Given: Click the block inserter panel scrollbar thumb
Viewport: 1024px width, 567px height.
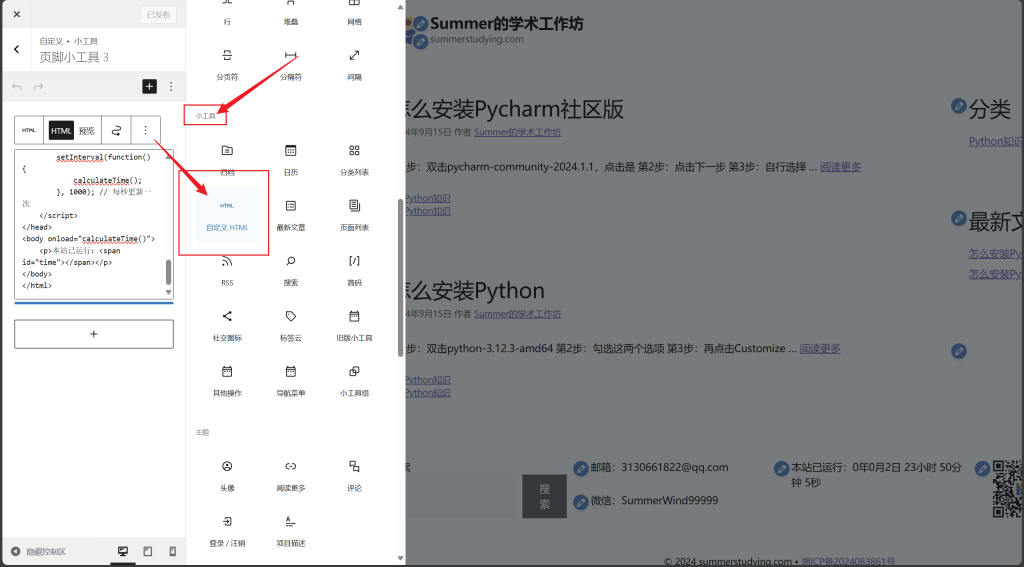Looking at the screenshot, I should pyautogui.click(x=400, y=278).
